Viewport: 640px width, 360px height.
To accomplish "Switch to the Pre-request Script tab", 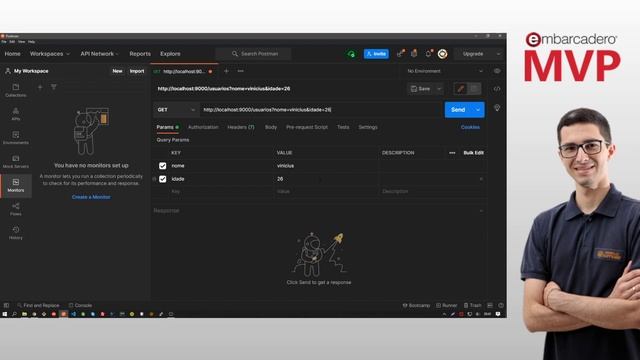I will coord(307,127).
